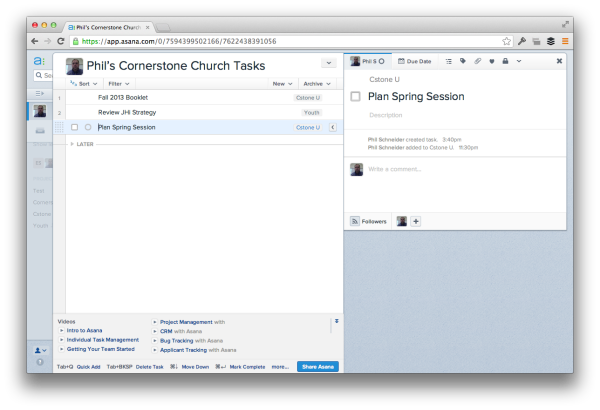Open the Filter dropdown
The height and width of the screenshot is (410, 600).
coord(119,84)
